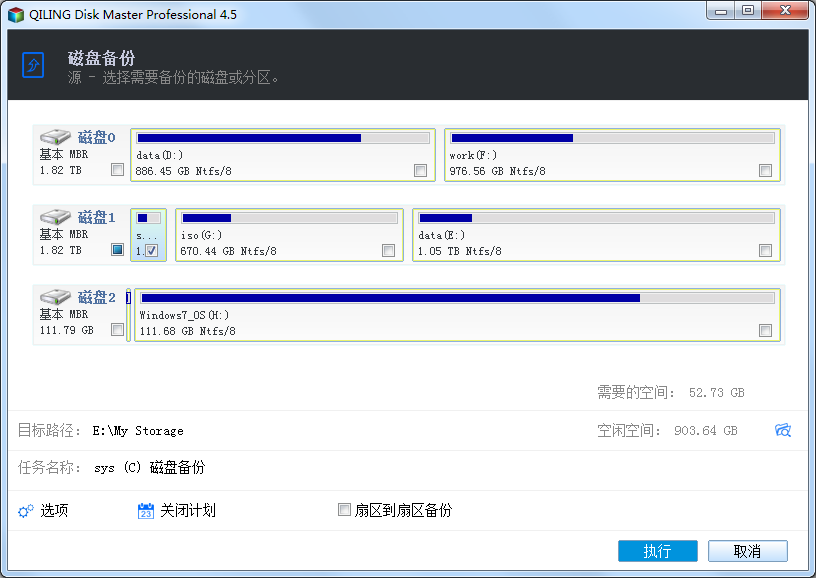Minimize the QILING Disk Master window
Viewport: 816px width, 578px height.
pos(721,11)
